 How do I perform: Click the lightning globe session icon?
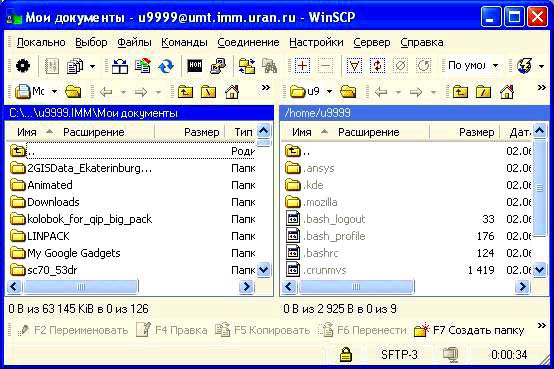[524, 66]
